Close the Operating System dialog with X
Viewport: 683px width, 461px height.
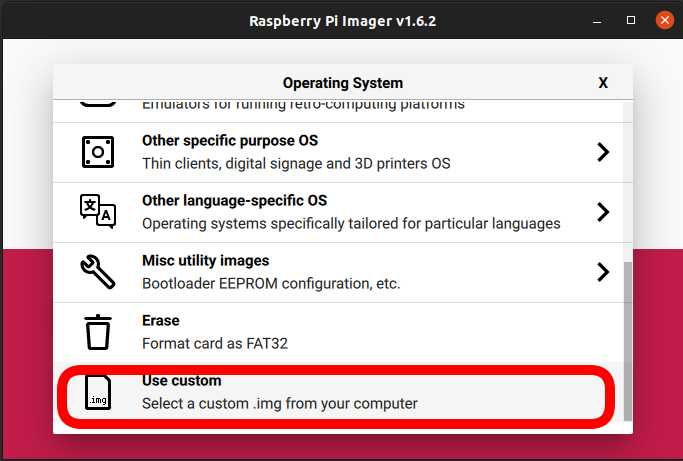pos(603,83)
